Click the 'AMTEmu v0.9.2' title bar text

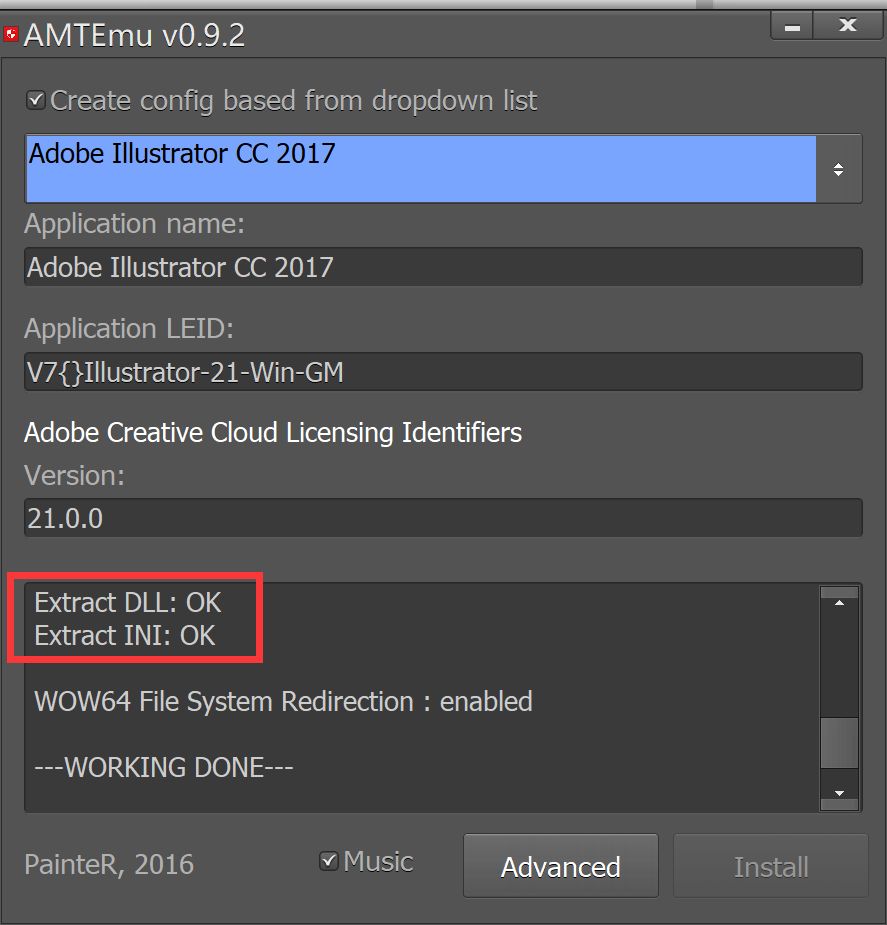coord(134,36)
